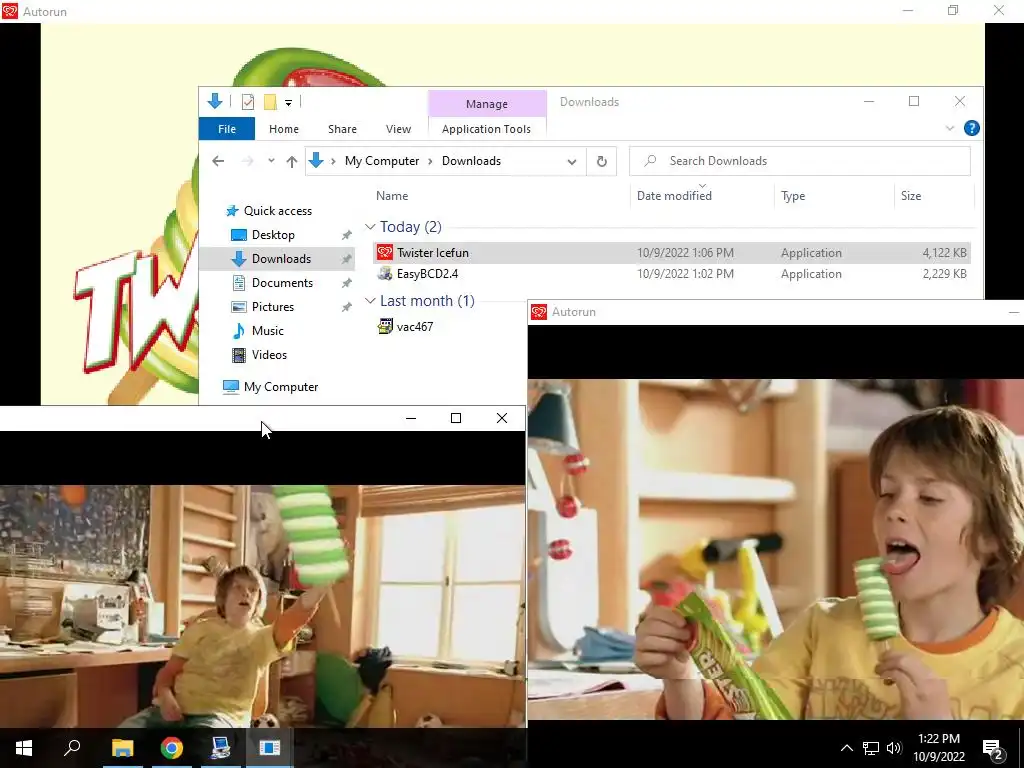Click Twister Icefun date 10/9/2022 1:06 PM
Image resolution: width=1024 pixels, height=768 pixels.
pyautogui.click(x=685, y=253)
